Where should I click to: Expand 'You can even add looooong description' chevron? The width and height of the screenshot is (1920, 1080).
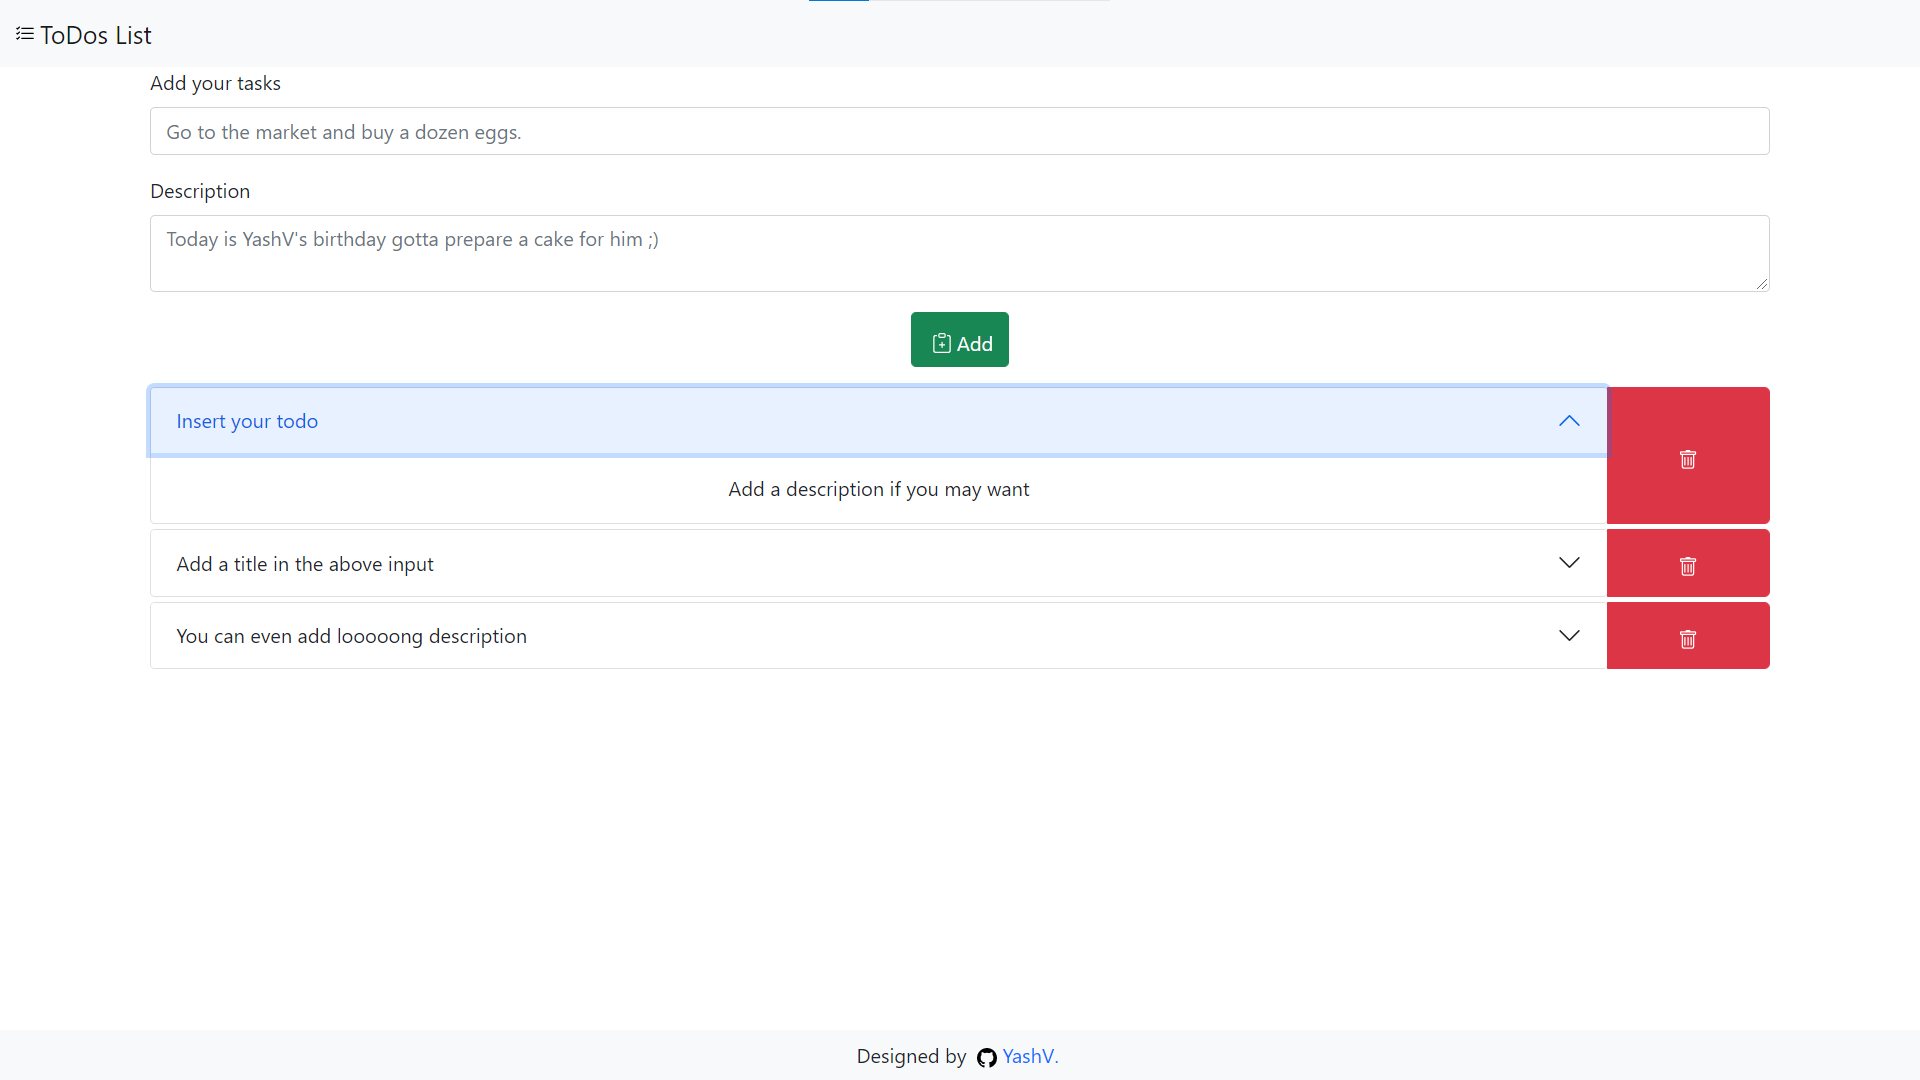[1568, 636]
